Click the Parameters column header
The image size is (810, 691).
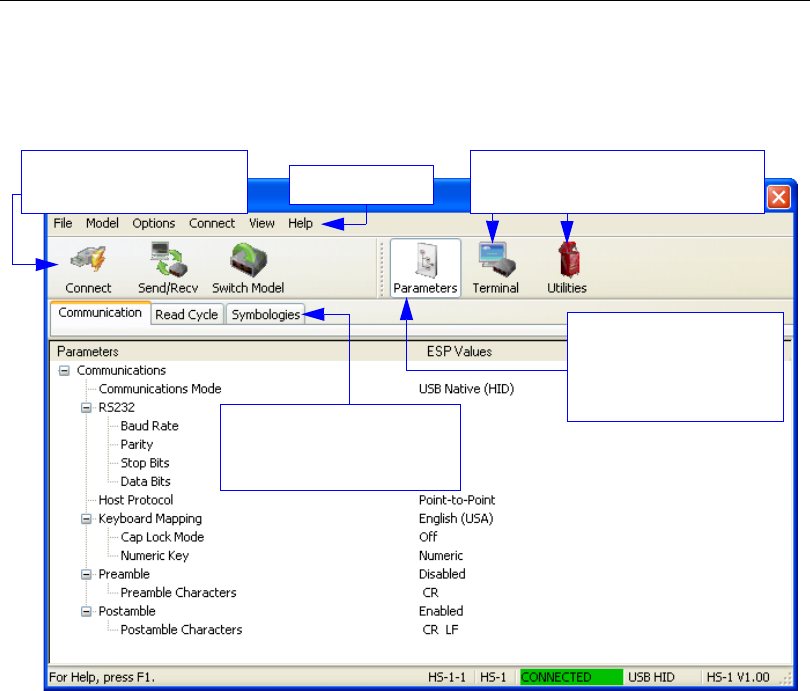click(x=88, y=352)
